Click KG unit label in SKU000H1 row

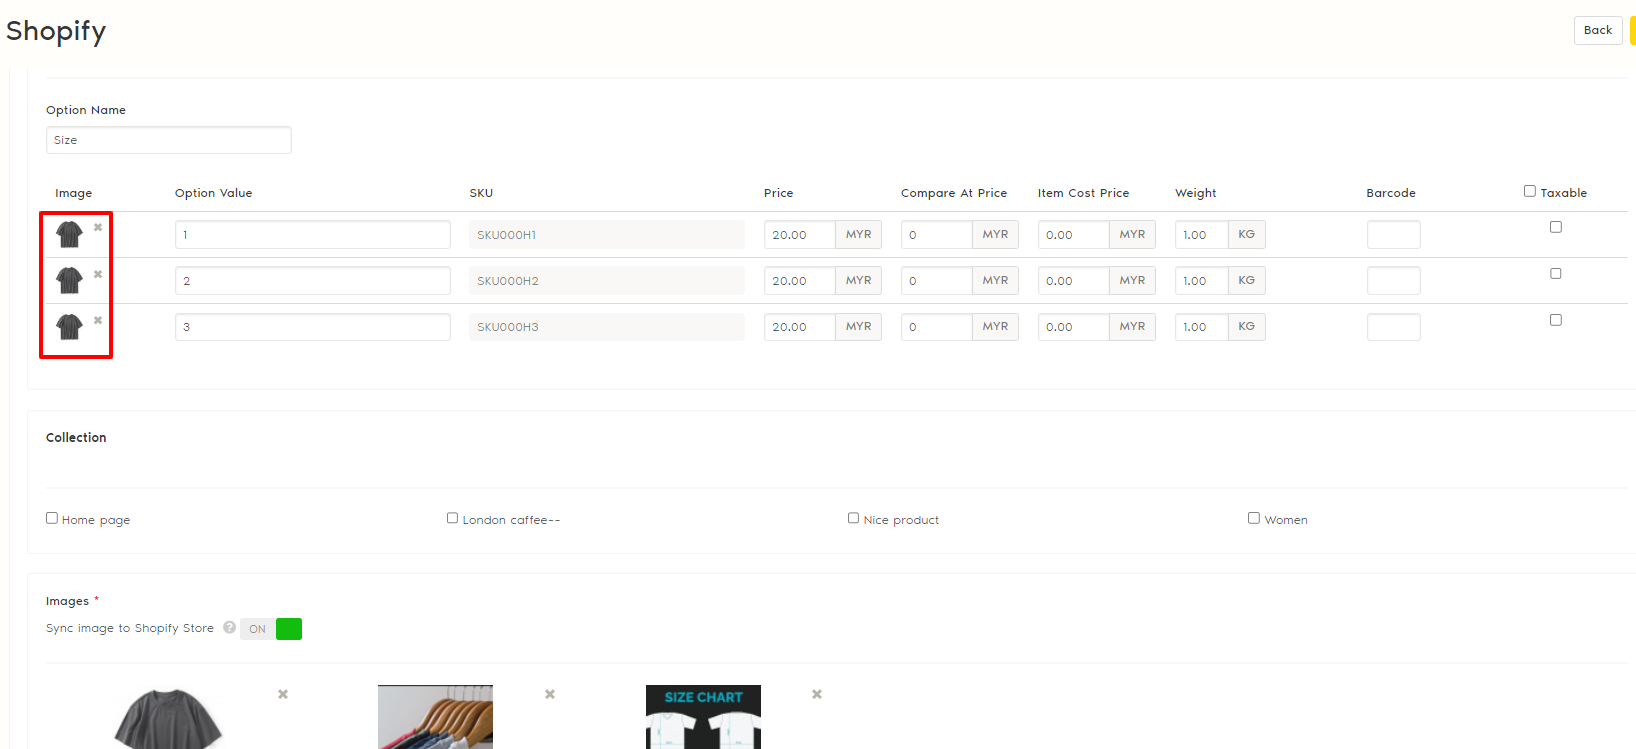(x=1247, y=235)
